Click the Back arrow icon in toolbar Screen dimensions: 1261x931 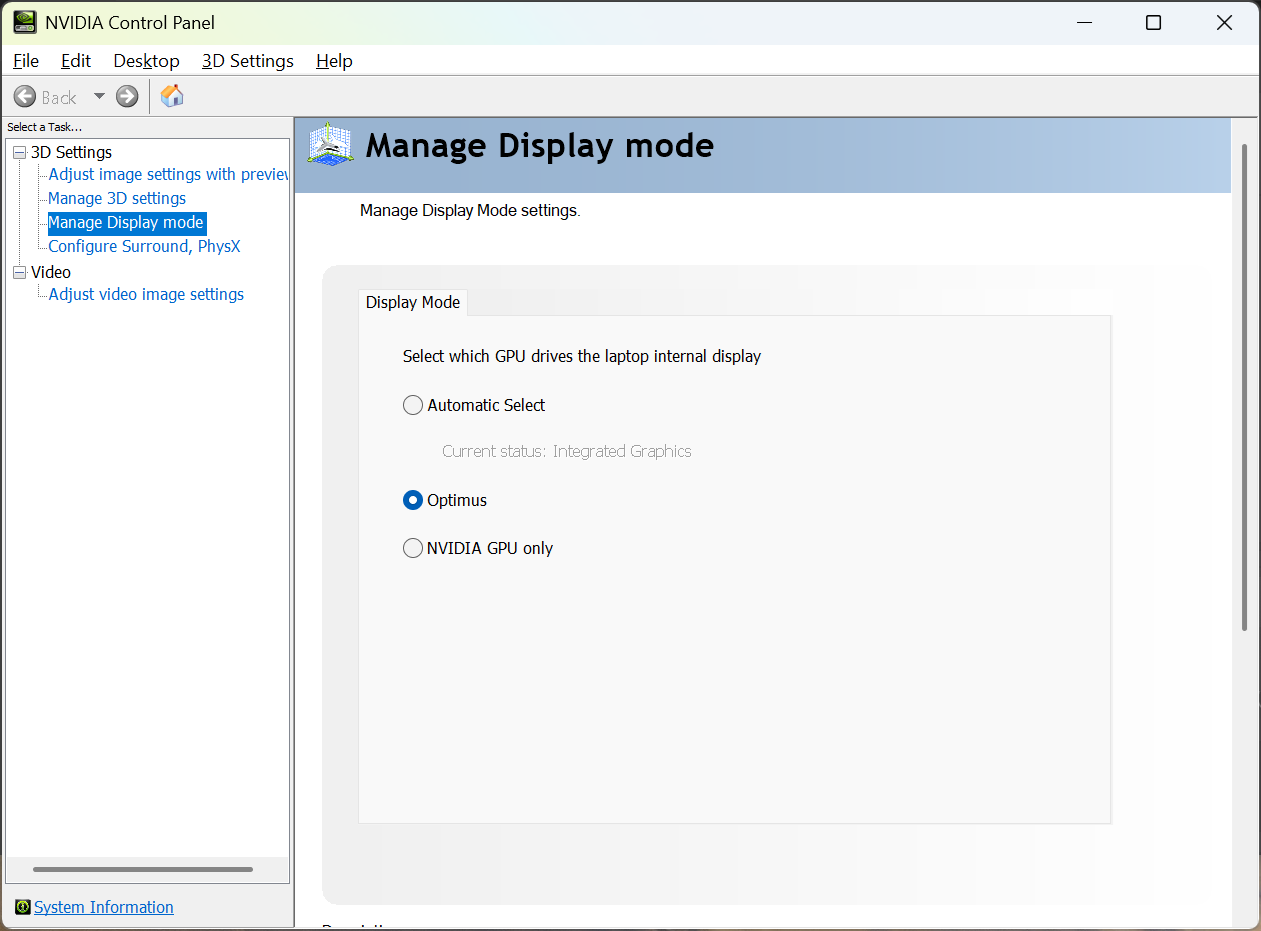(25, 96)
